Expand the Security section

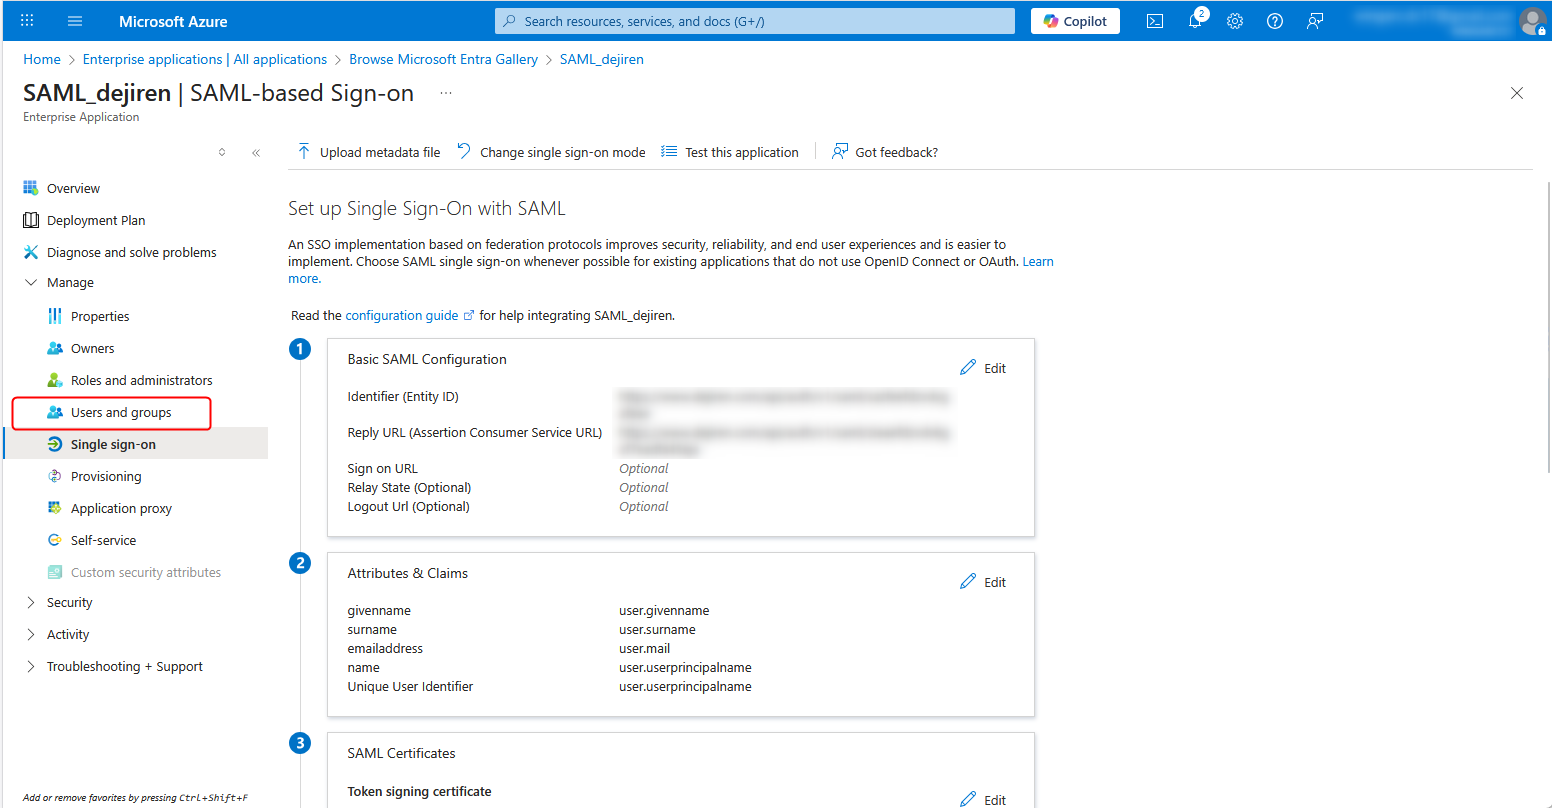(x=31, y=603)
